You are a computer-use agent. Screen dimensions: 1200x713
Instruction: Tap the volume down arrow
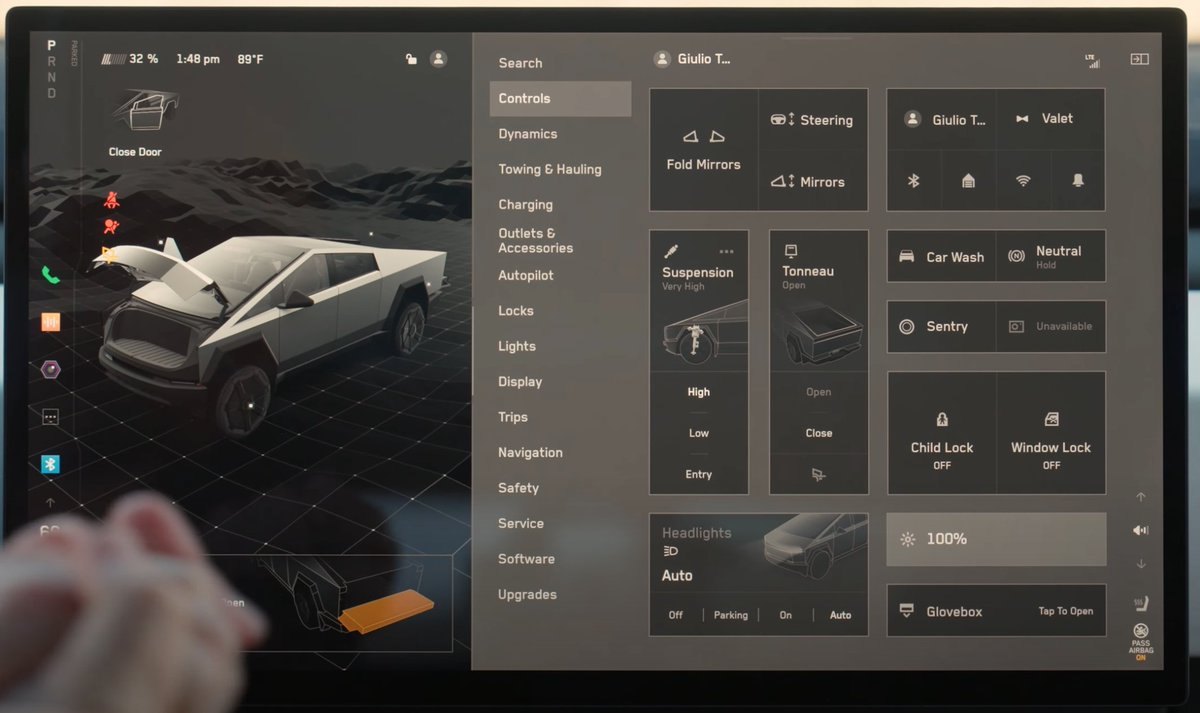pyautogui.click(x=1141, y=565)
